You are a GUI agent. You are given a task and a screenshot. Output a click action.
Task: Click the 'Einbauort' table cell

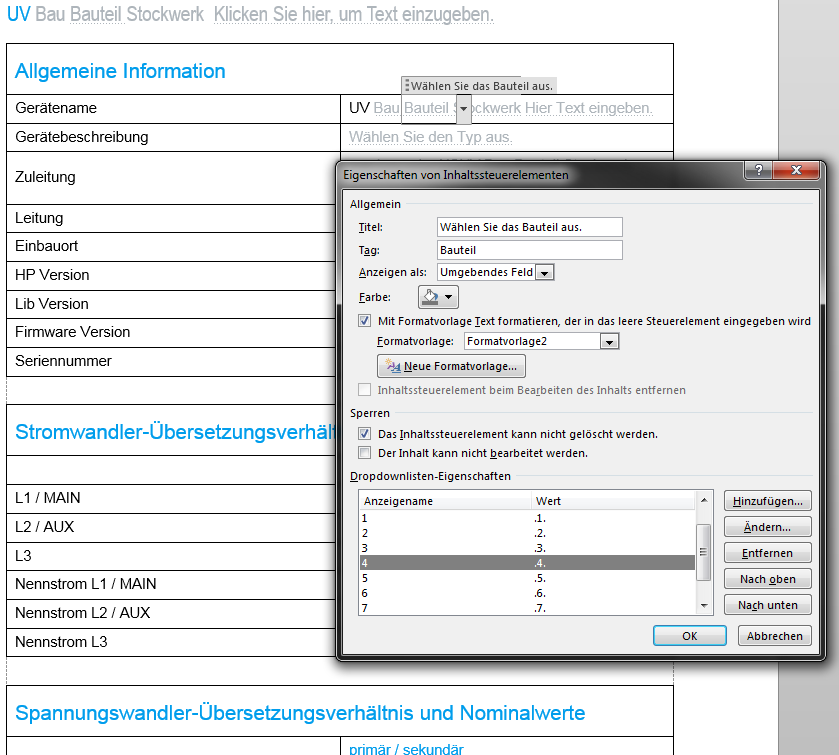[173, 247]
